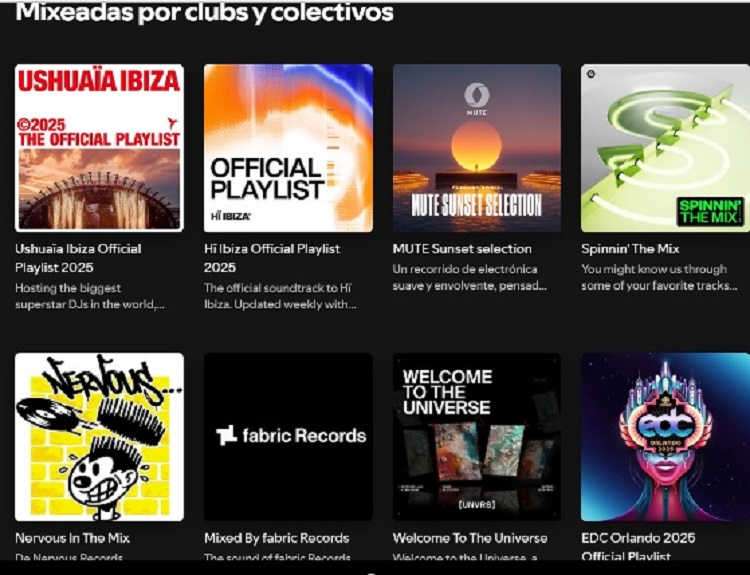Click the Welcome To The Universe title
The image size is (750, 575).
pyautogui.click(x=470, y=538)
